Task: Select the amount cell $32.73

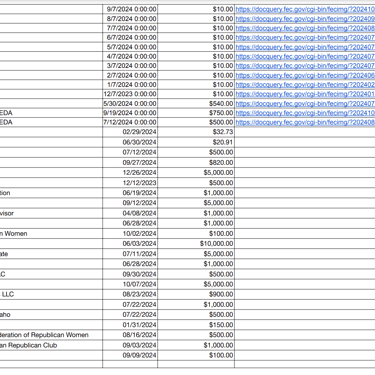Action: pos(196,132)
